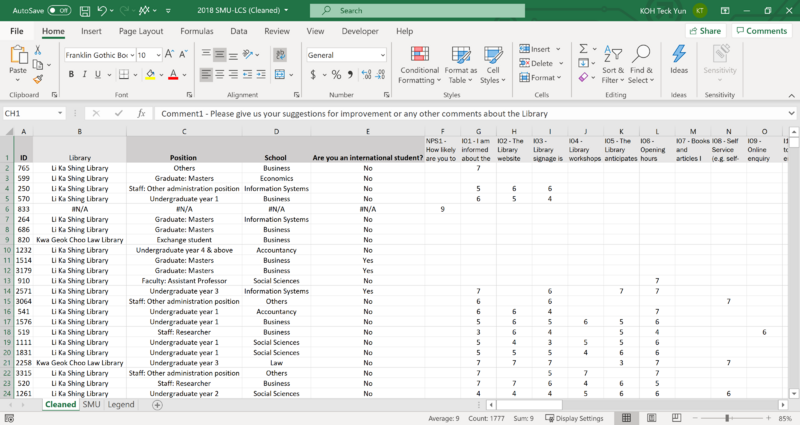Click the Insert Function fx icon

pos(141,113)
